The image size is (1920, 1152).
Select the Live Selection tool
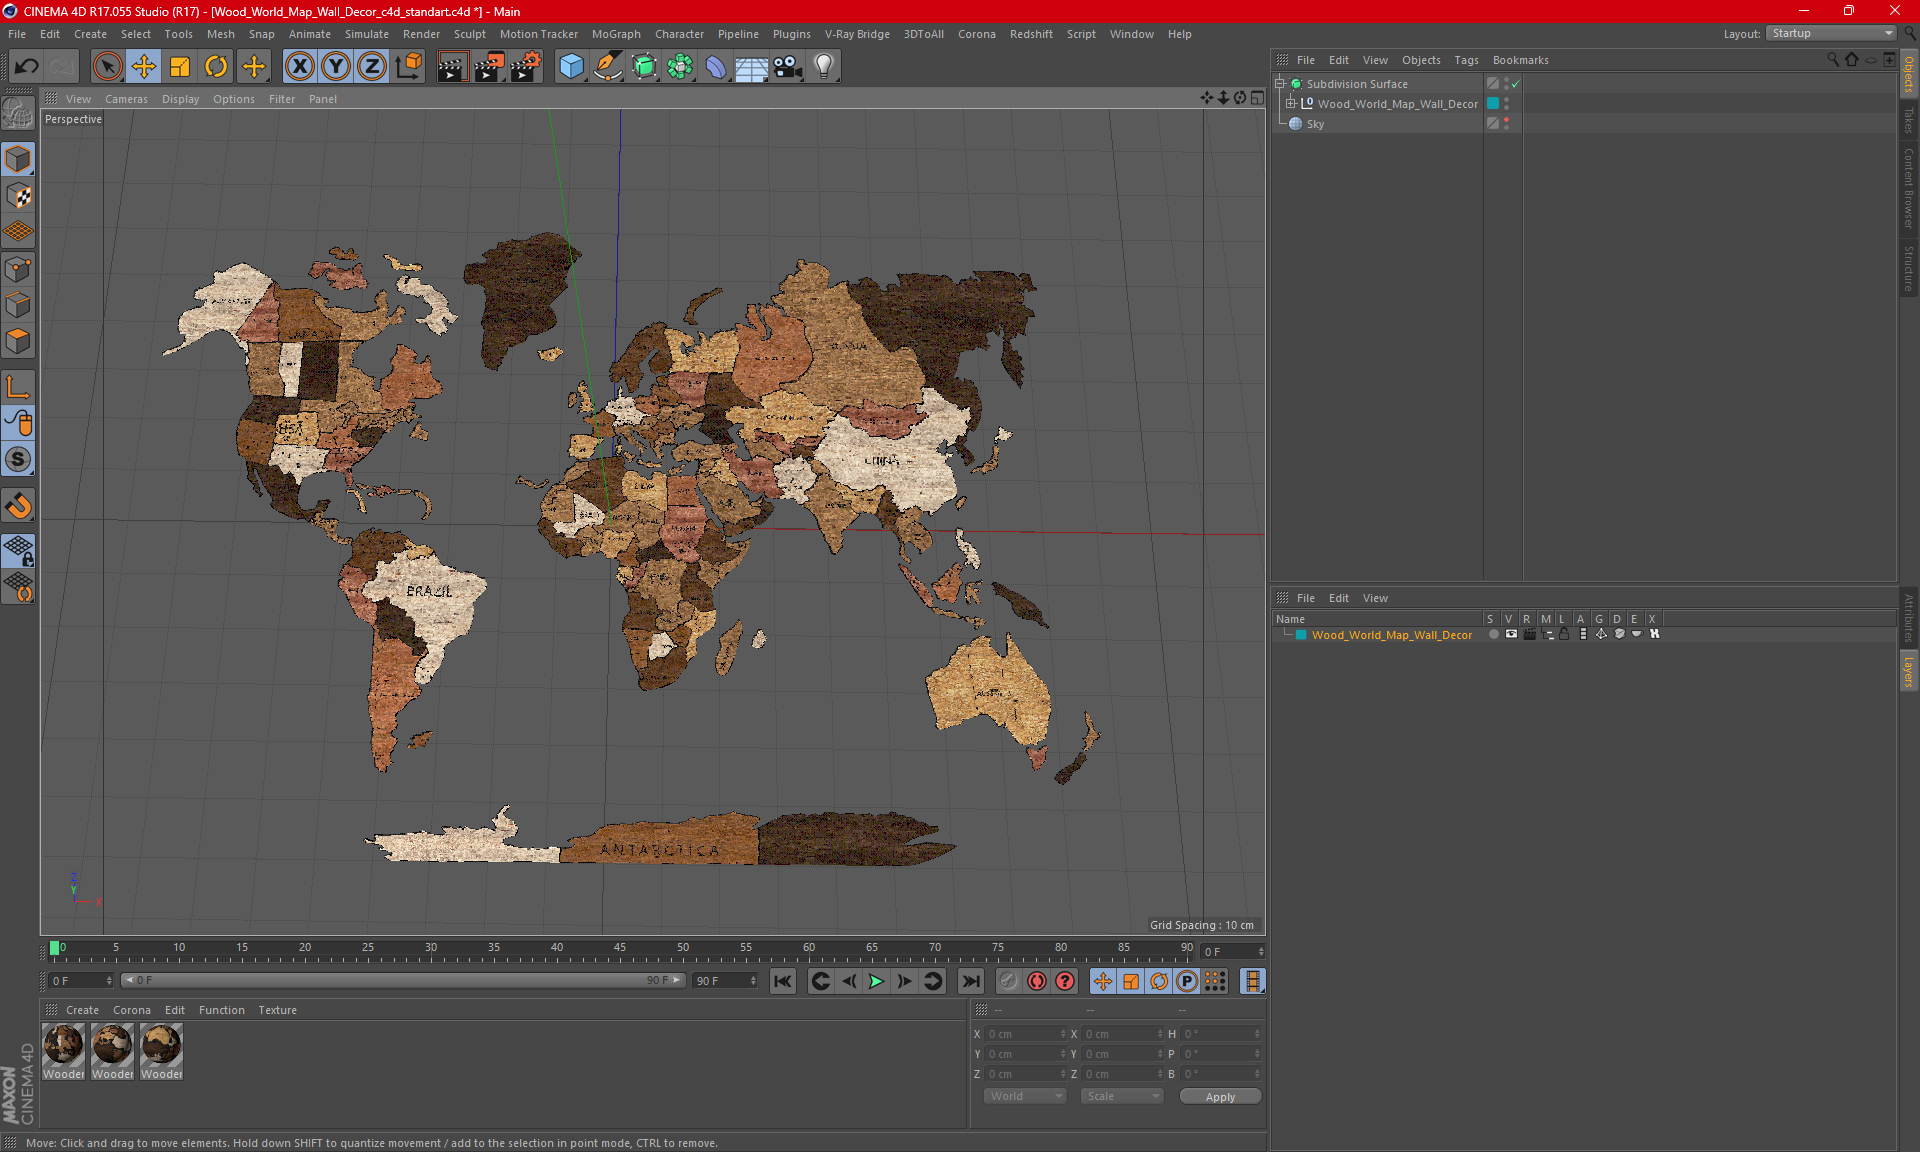tap(107, 67)
